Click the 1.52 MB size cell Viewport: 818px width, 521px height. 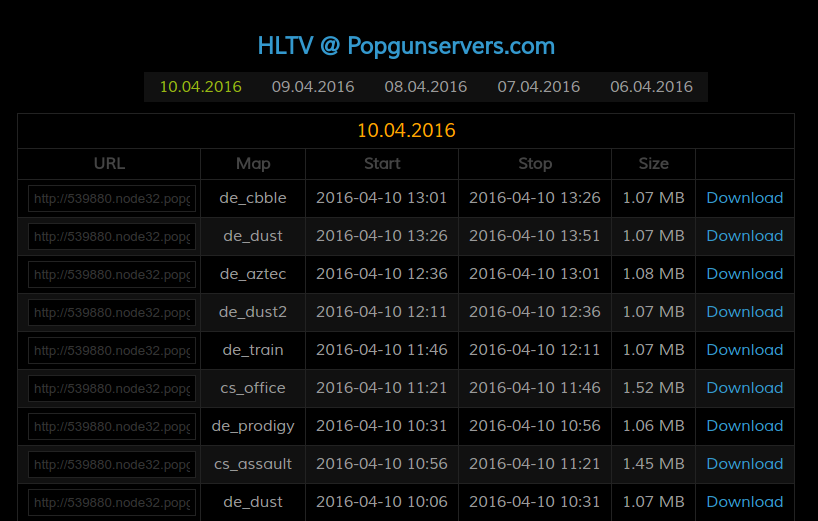point(653,389)
